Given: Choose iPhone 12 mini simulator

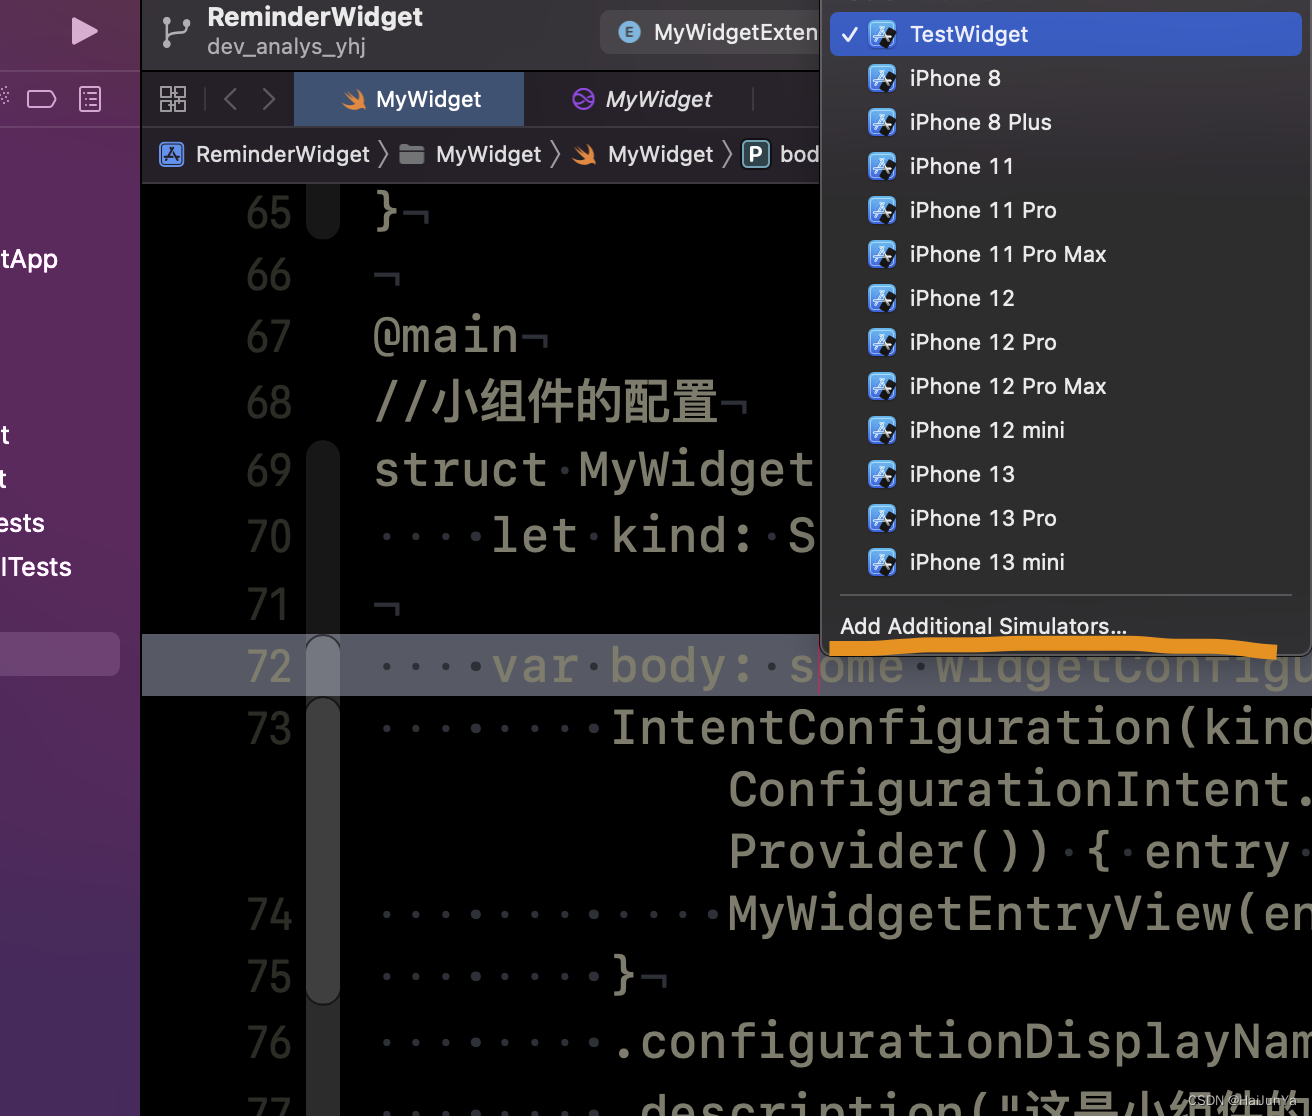Looking at the screenshot, I should coord(1066,430).
